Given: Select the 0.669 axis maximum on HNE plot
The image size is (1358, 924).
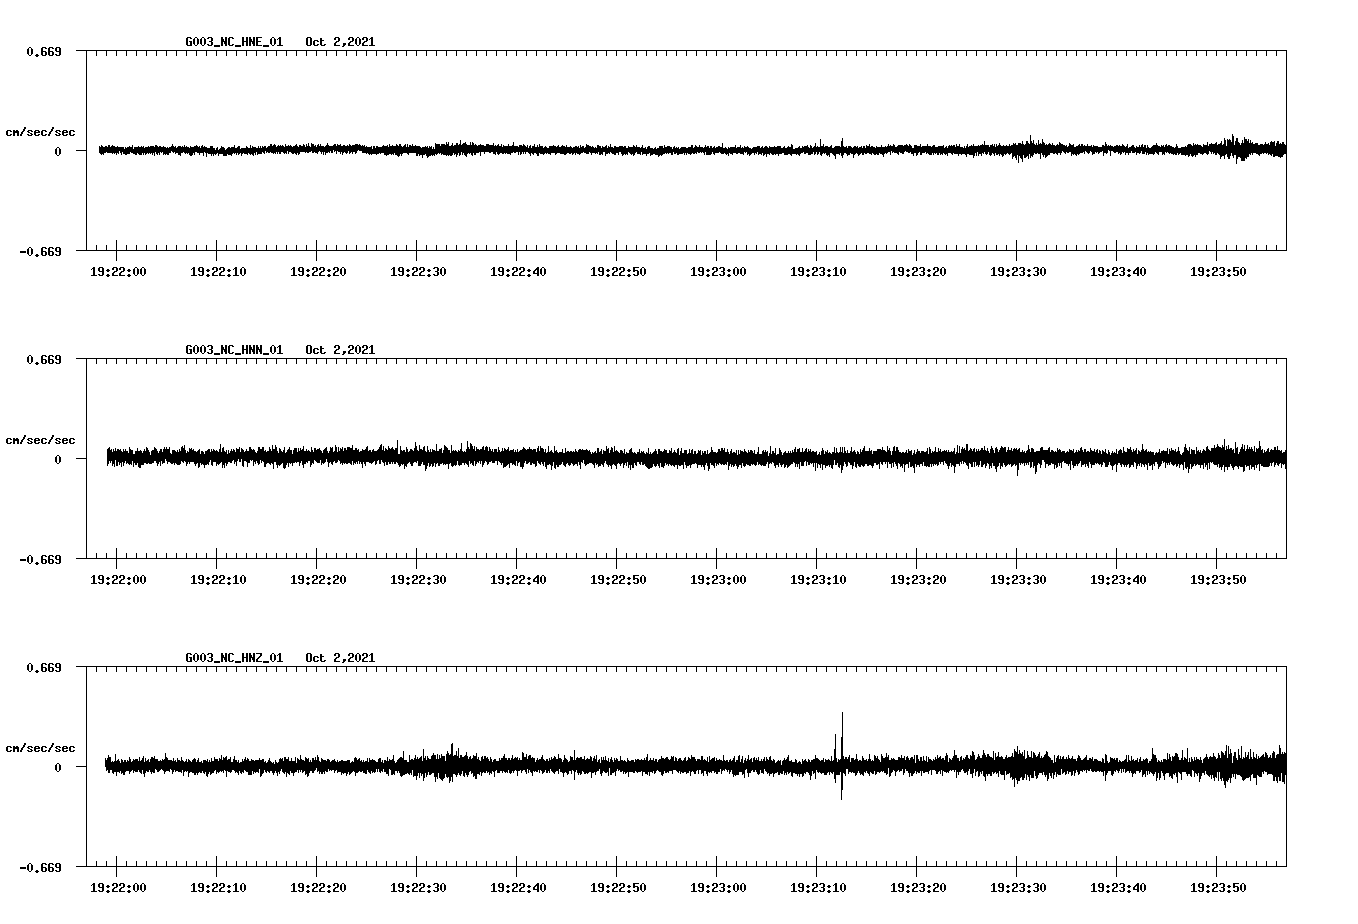Looking at the screenshot, I should 44,51.
